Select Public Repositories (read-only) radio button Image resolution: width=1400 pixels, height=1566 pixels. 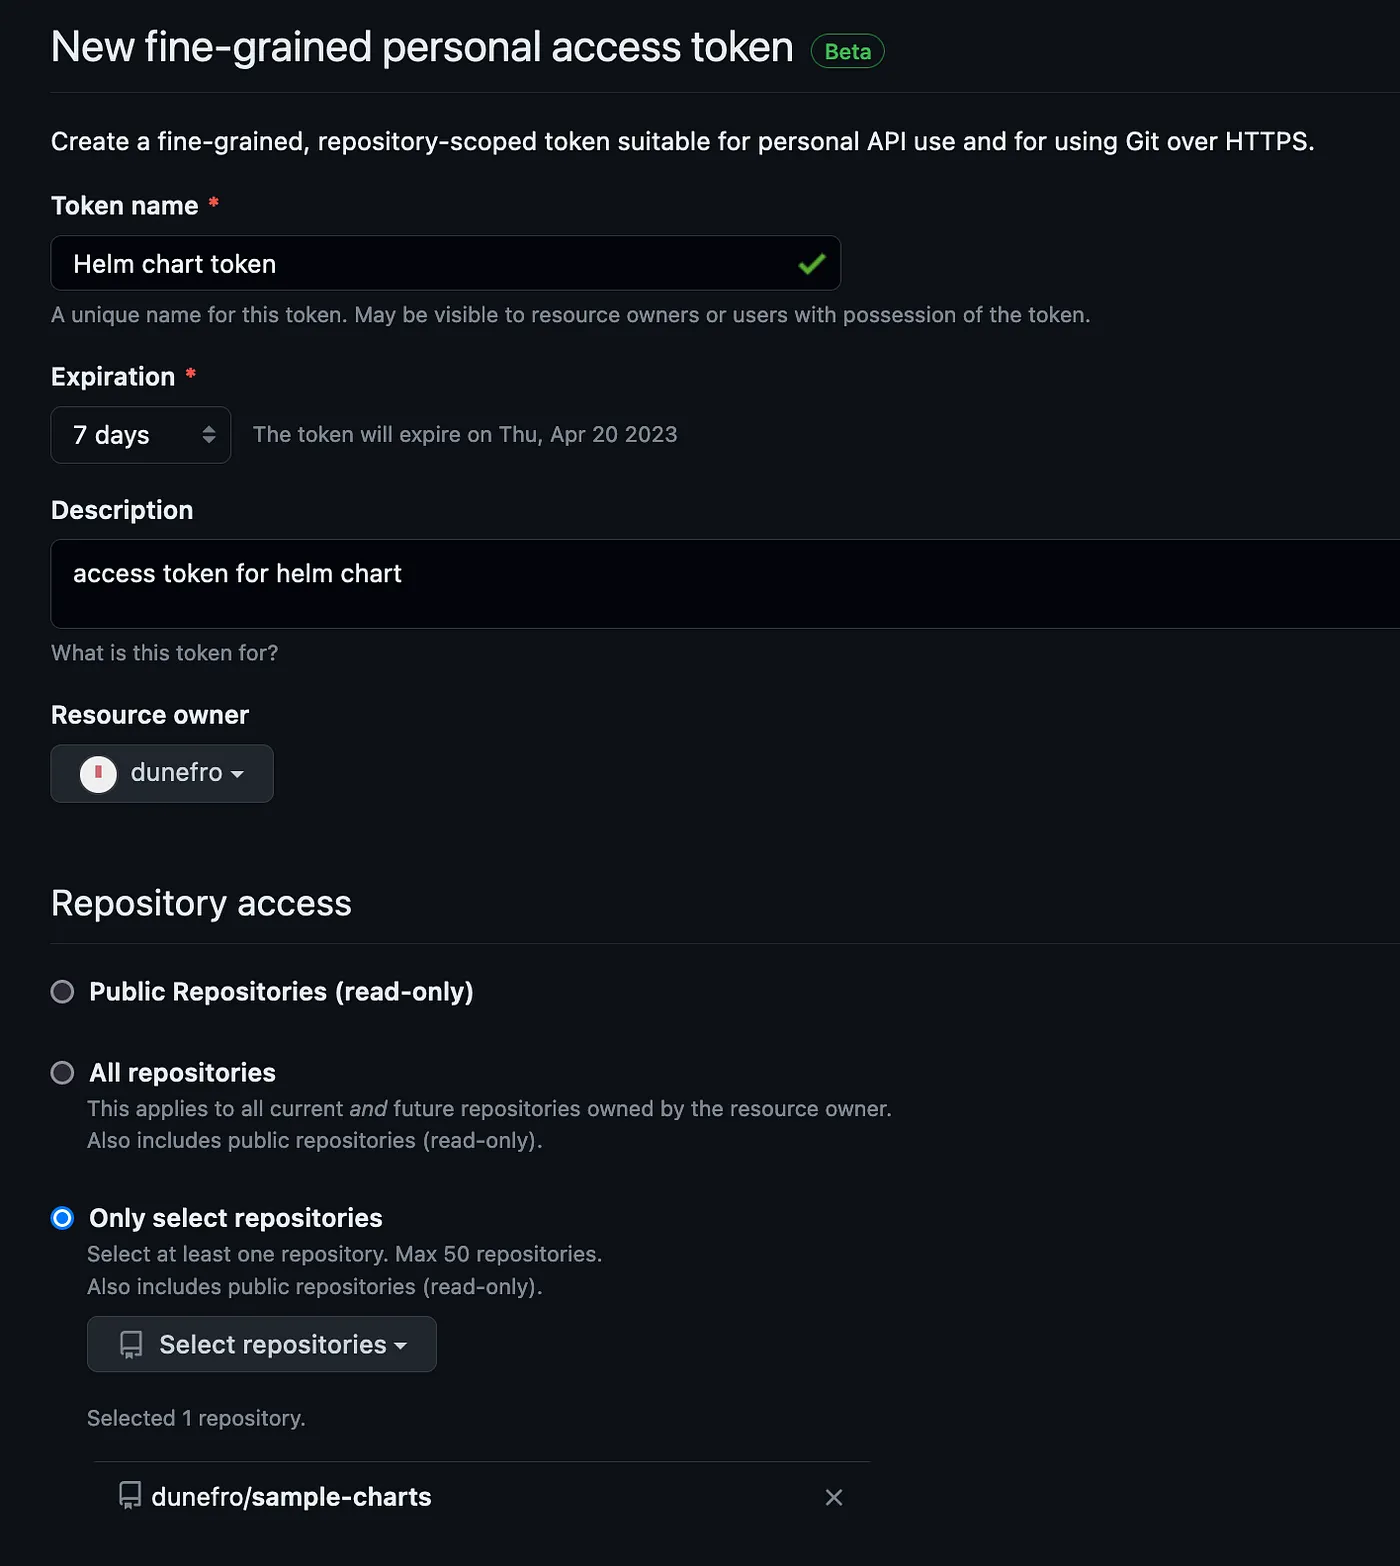point(62,991)
